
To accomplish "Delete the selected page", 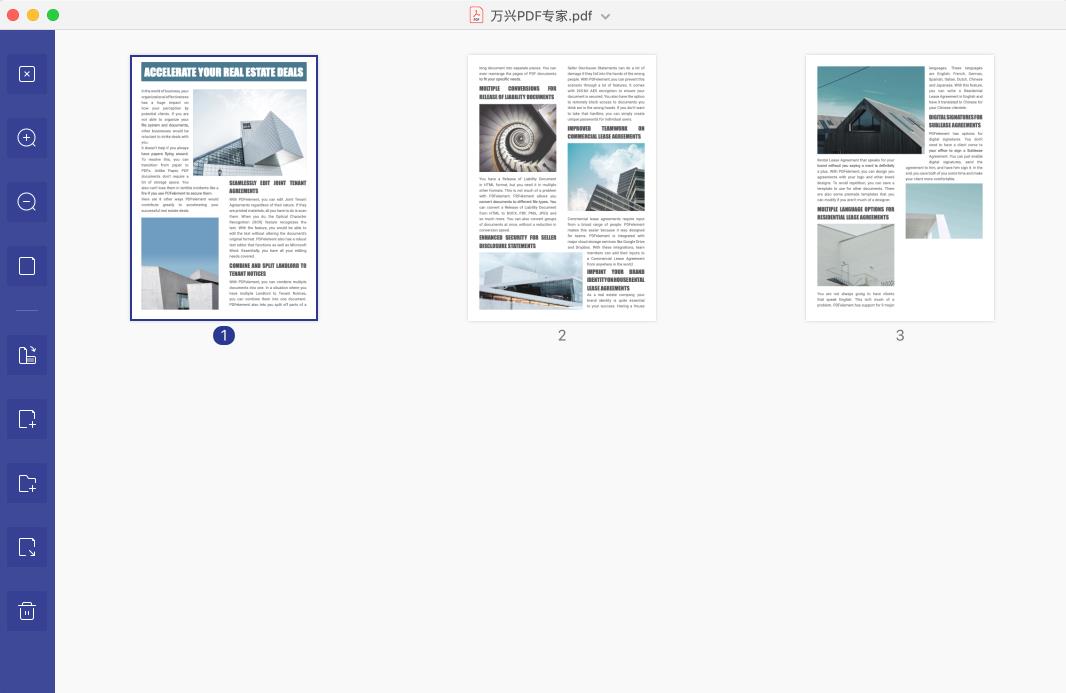I will tap(27, 611).
